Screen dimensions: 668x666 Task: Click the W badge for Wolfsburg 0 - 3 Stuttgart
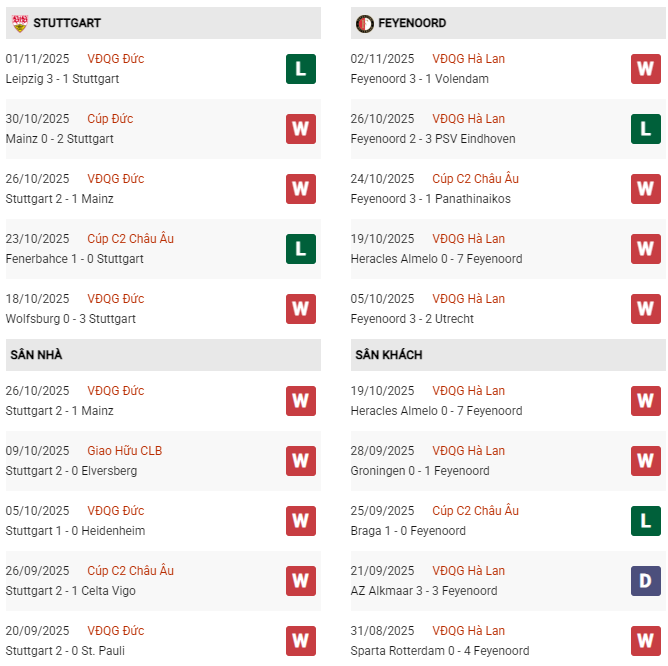[300, 309]
